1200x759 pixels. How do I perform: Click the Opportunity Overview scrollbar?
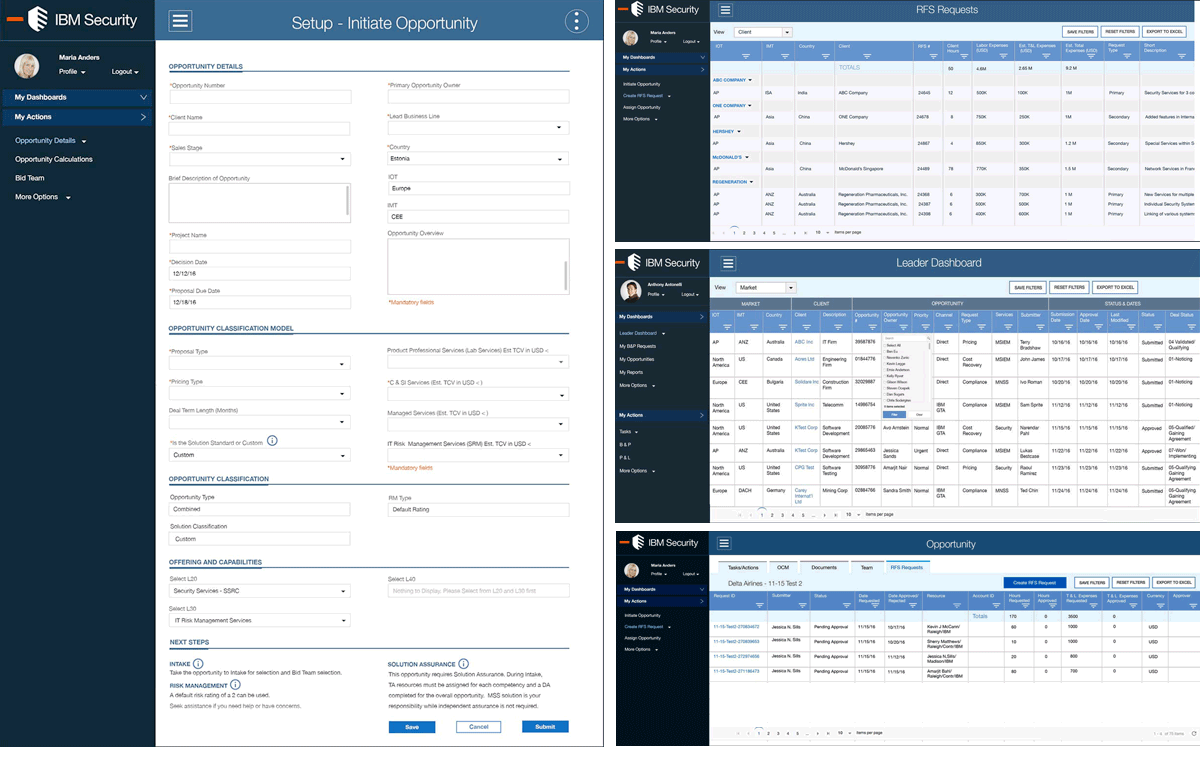(x=566, y=274)
